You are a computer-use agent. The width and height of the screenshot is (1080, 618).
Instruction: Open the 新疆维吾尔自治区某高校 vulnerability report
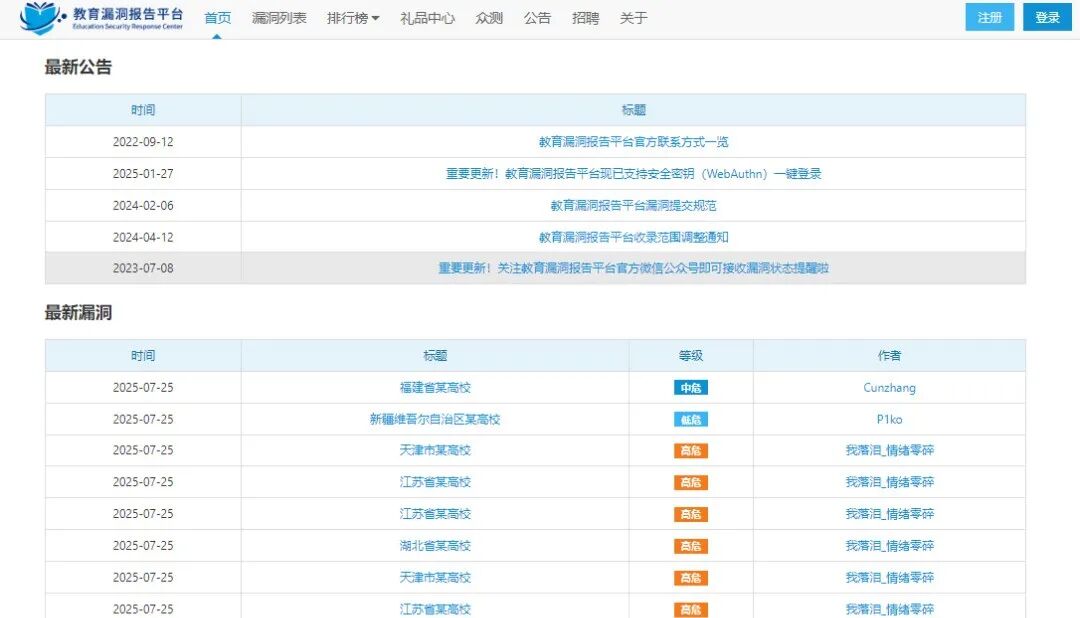pos(436,419)
